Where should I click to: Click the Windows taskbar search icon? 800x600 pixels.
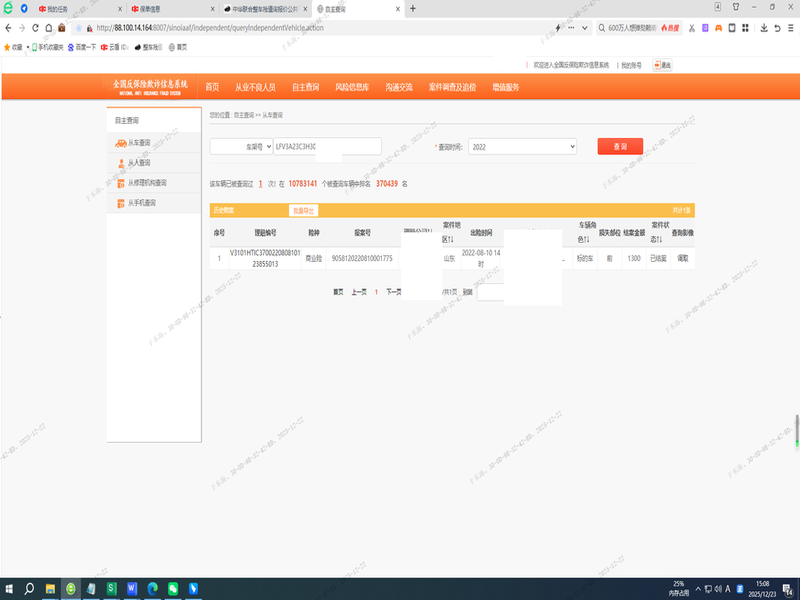click(30, 588)
